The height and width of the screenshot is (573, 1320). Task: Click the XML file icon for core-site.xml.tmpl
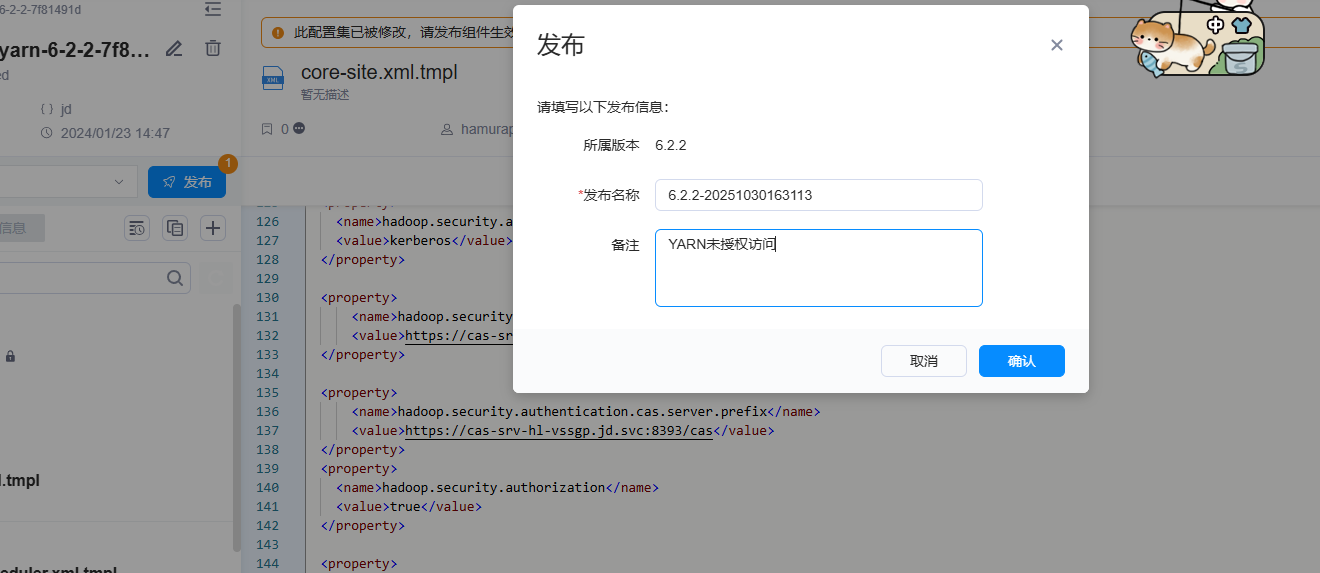tap(273, 79)
